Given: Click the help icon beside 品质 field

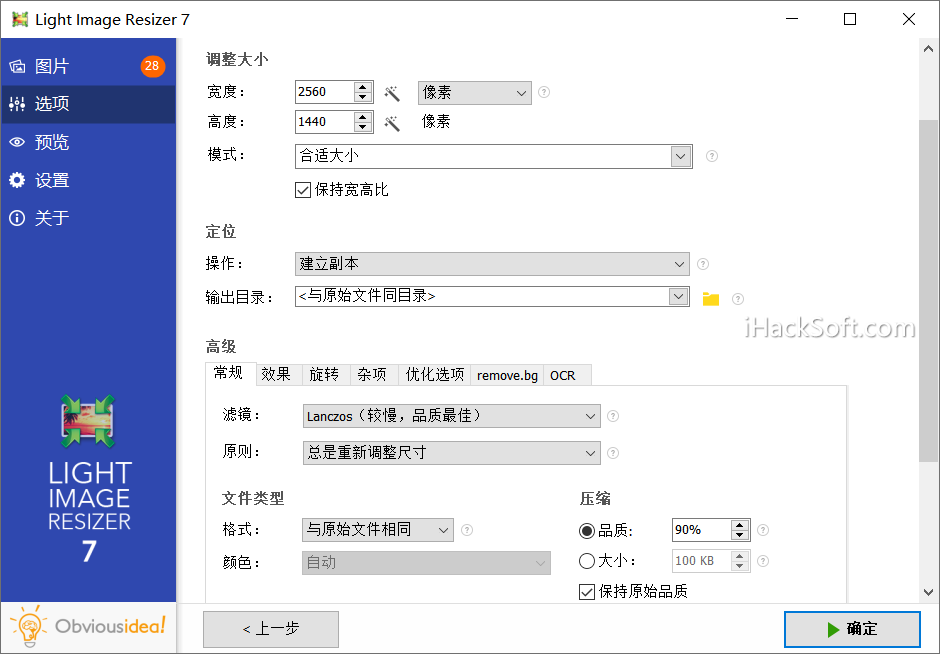Looking at the screenshot, I should [x=763, y=530].
